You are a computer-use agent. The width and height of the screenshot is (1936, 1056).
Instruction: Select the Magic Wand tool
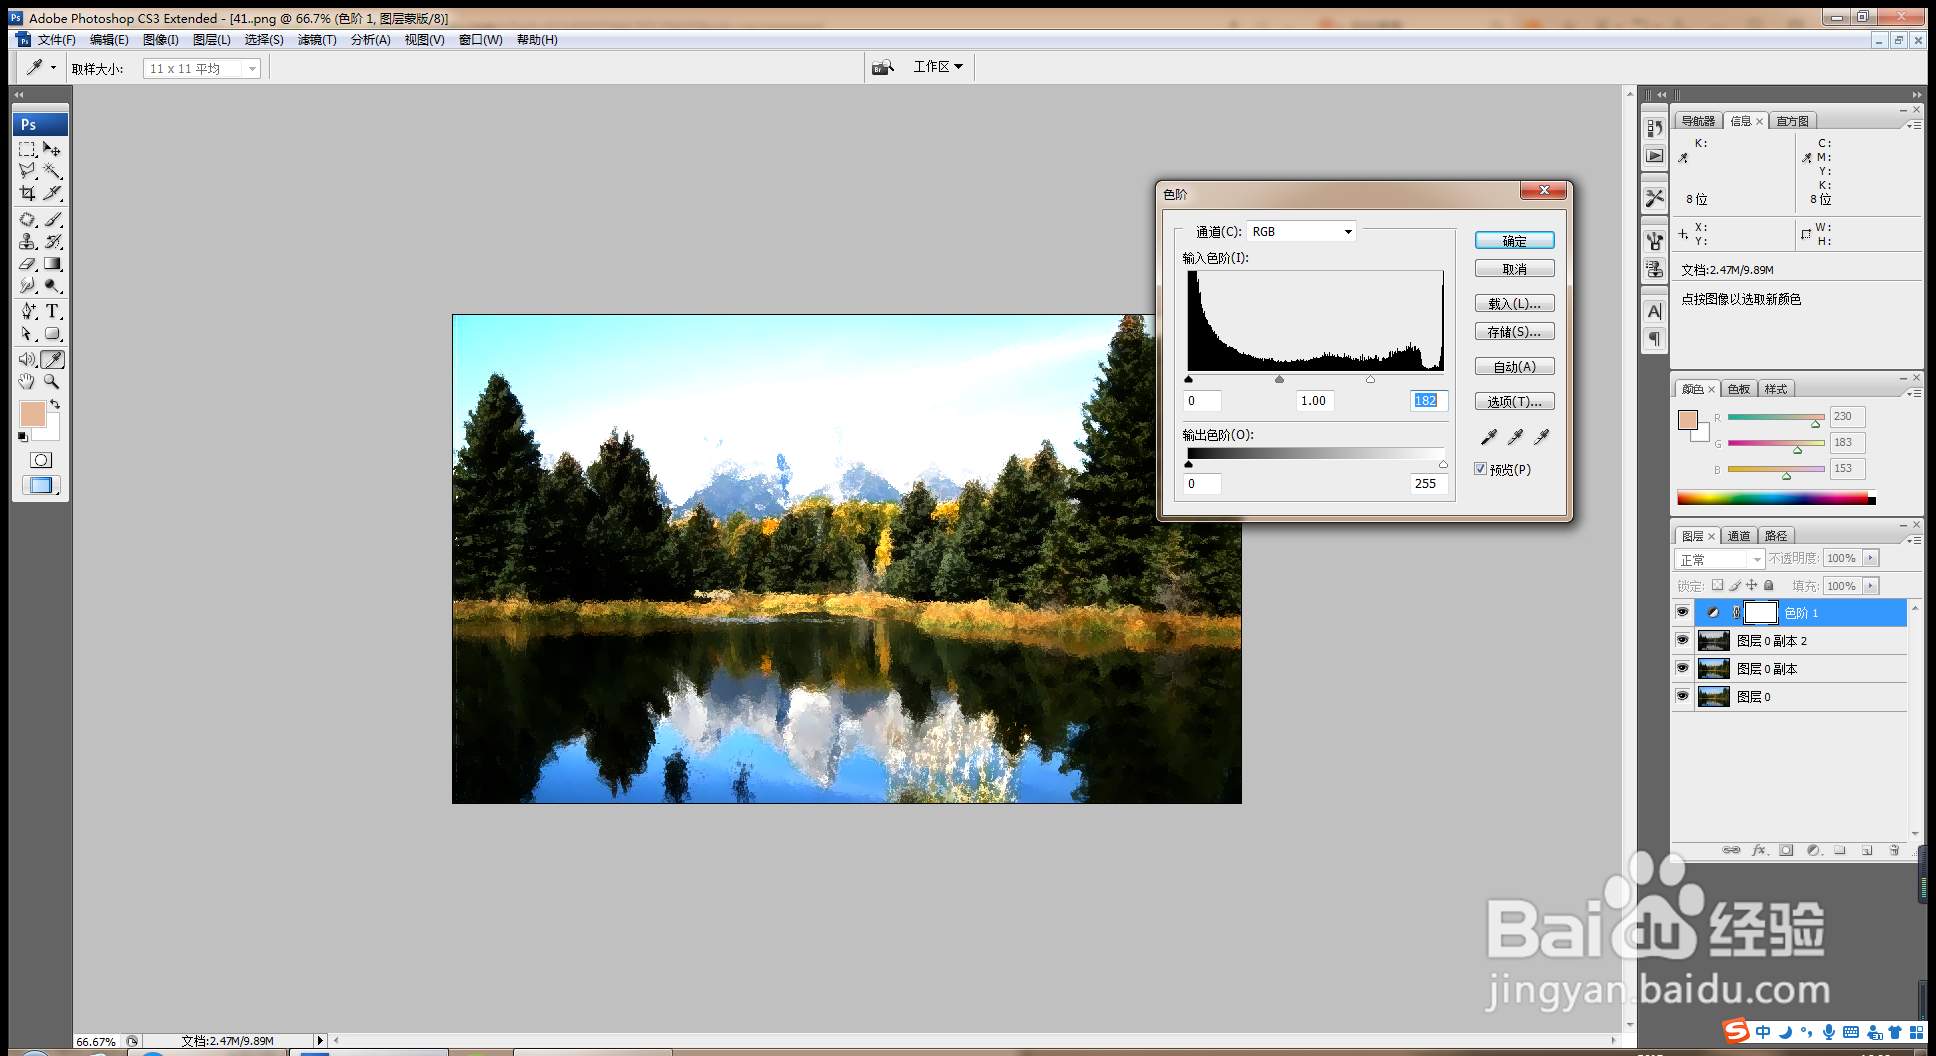53,171
